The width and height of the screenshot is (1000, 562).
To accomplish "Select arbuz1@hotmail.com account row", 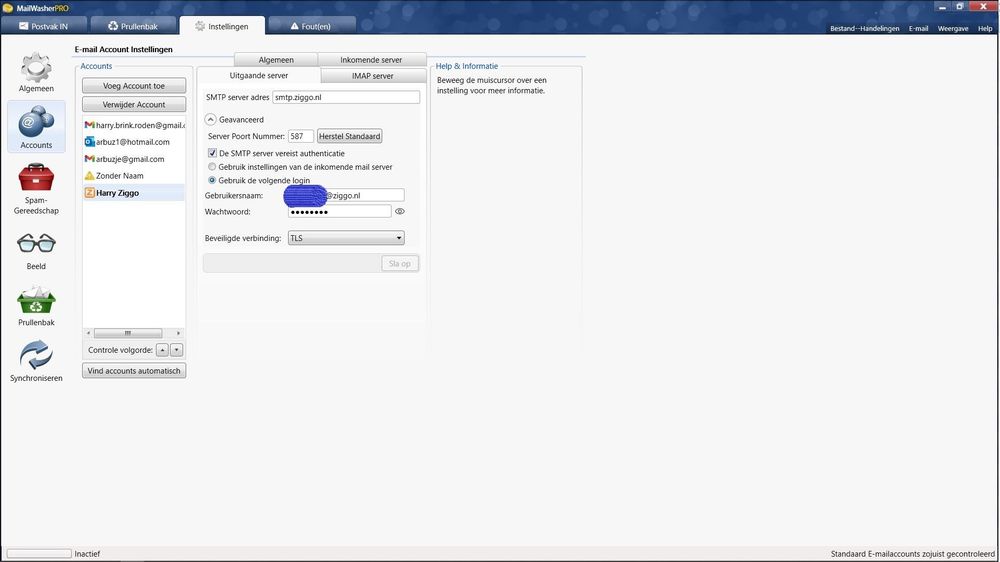I will point(134,142).
